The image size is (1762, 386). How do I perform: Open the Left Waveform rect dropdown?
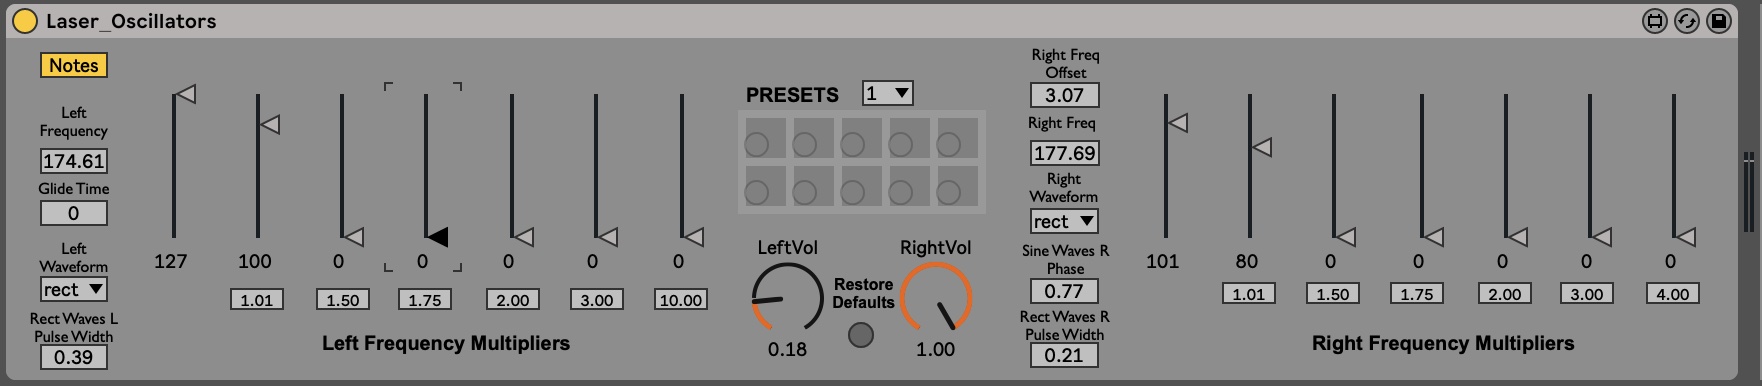pos(74,289)
